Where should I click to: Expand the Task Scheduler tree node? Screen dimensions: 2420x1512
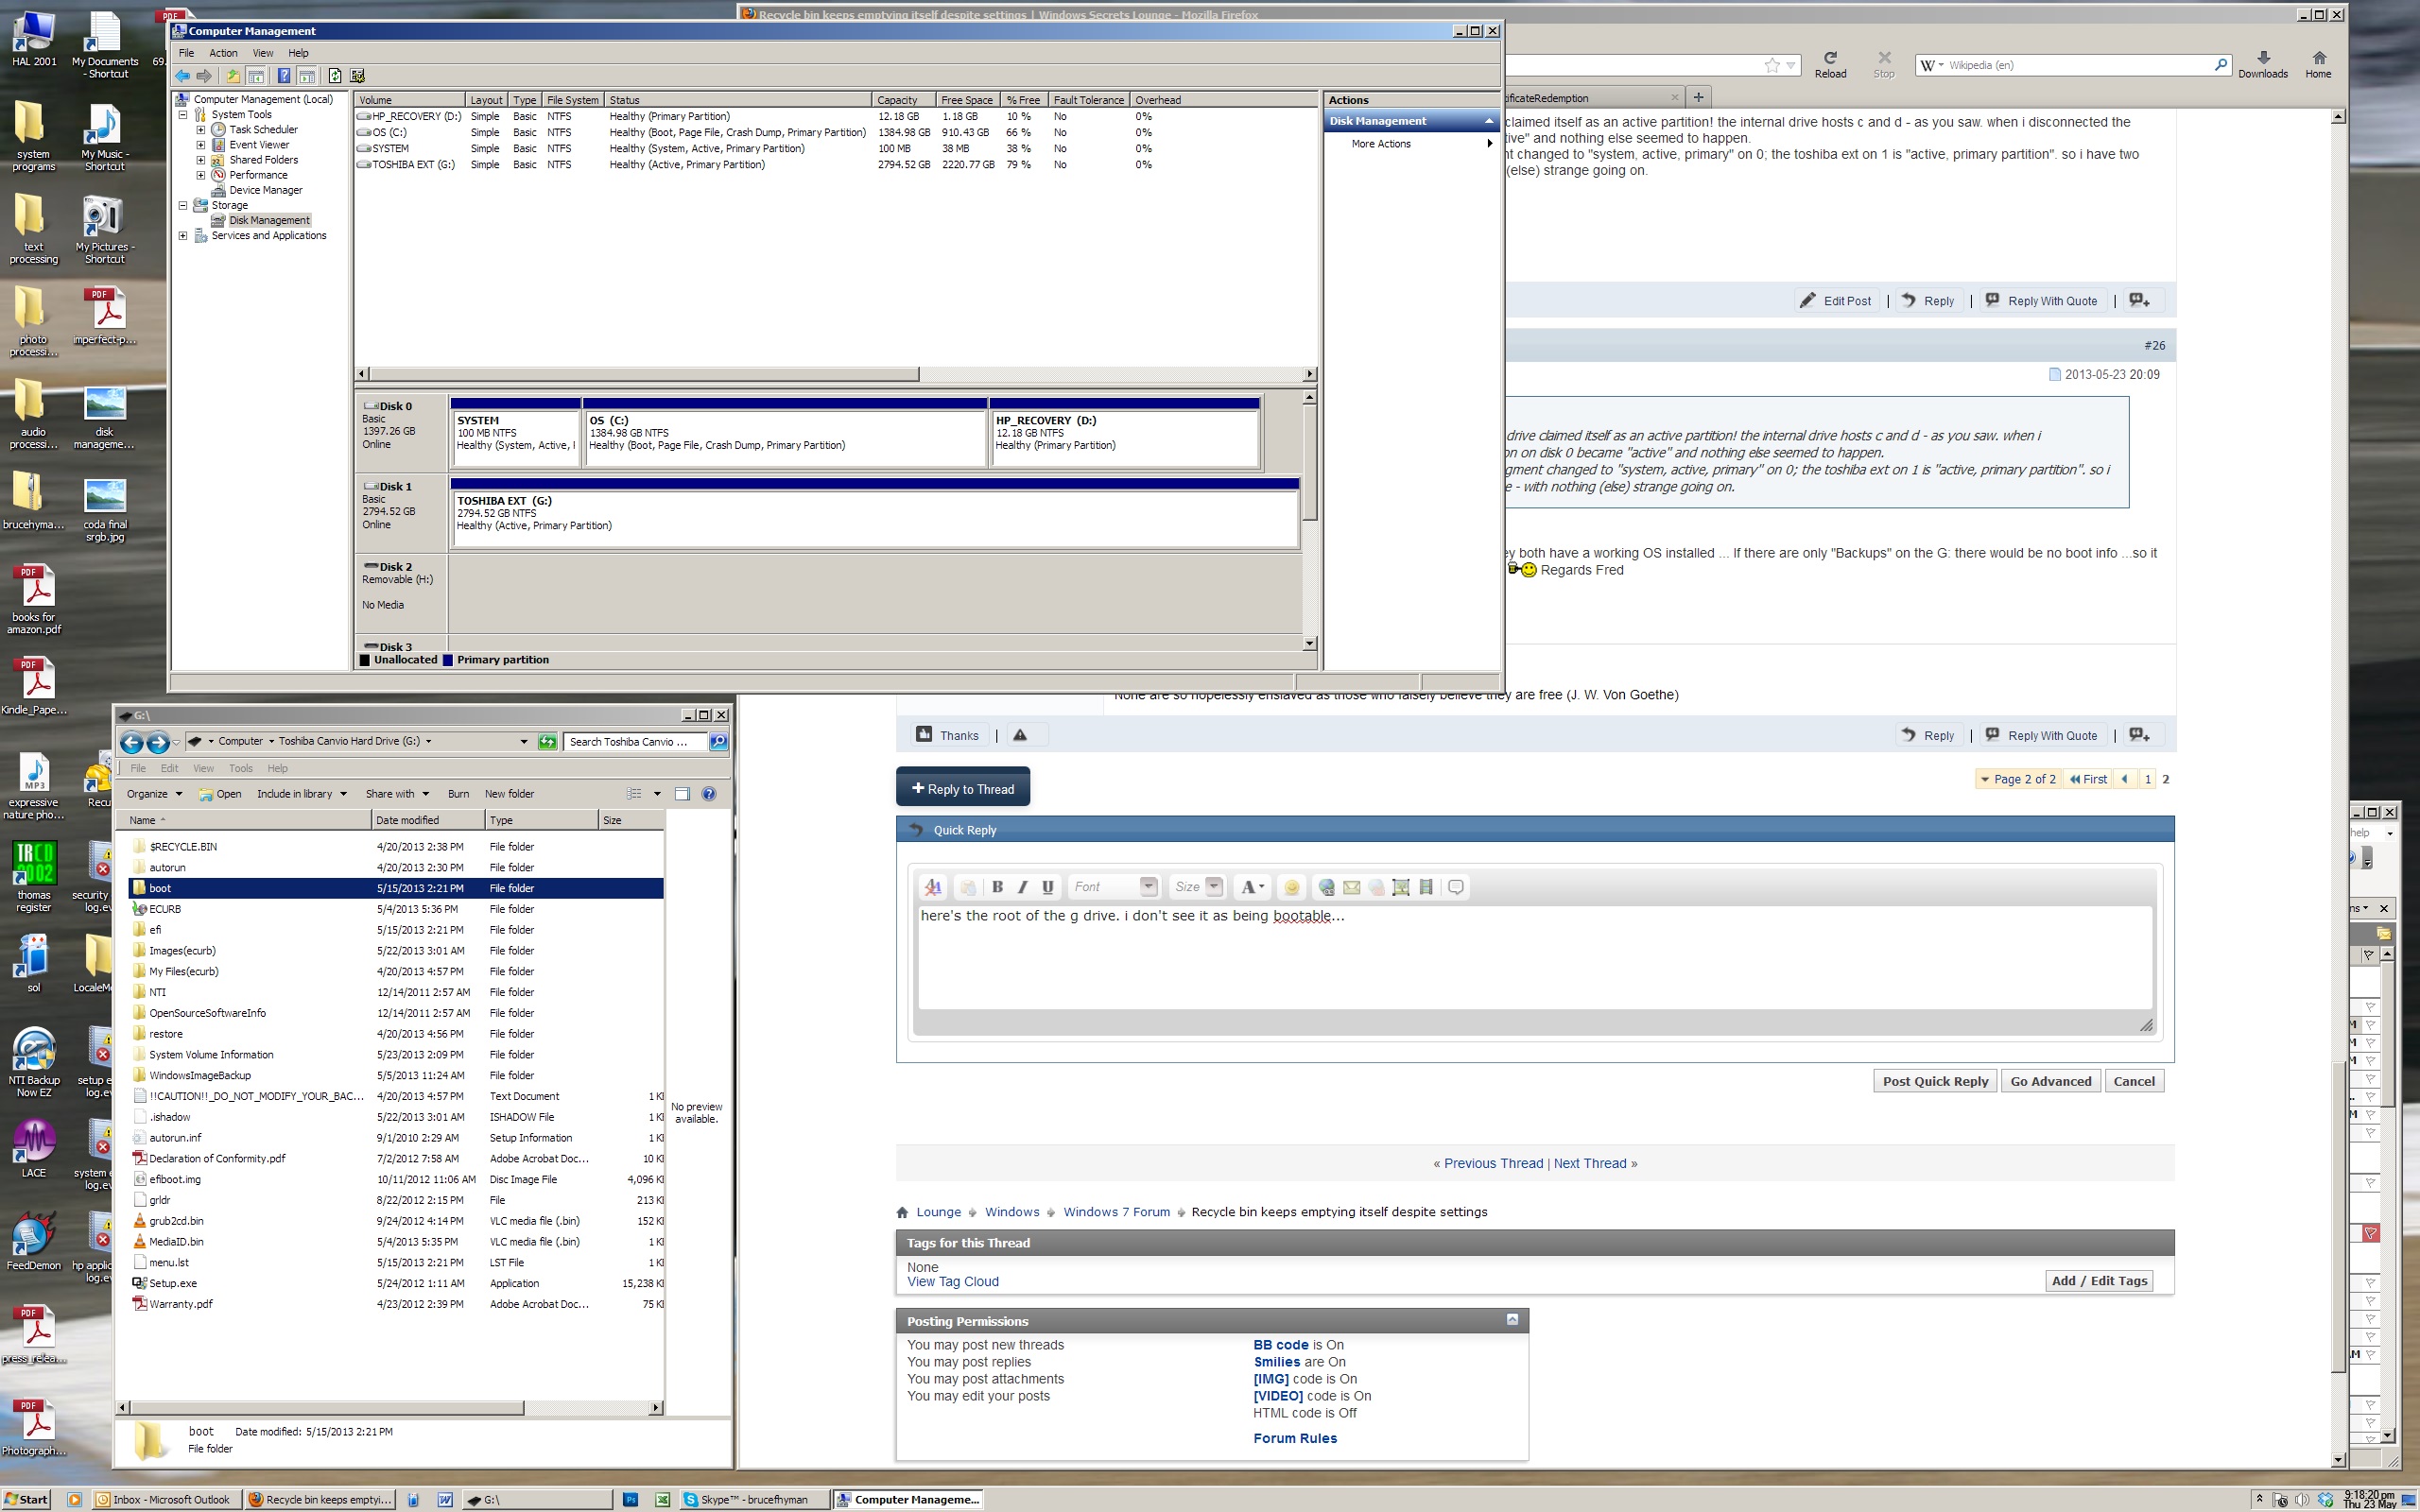click(200, 130)
